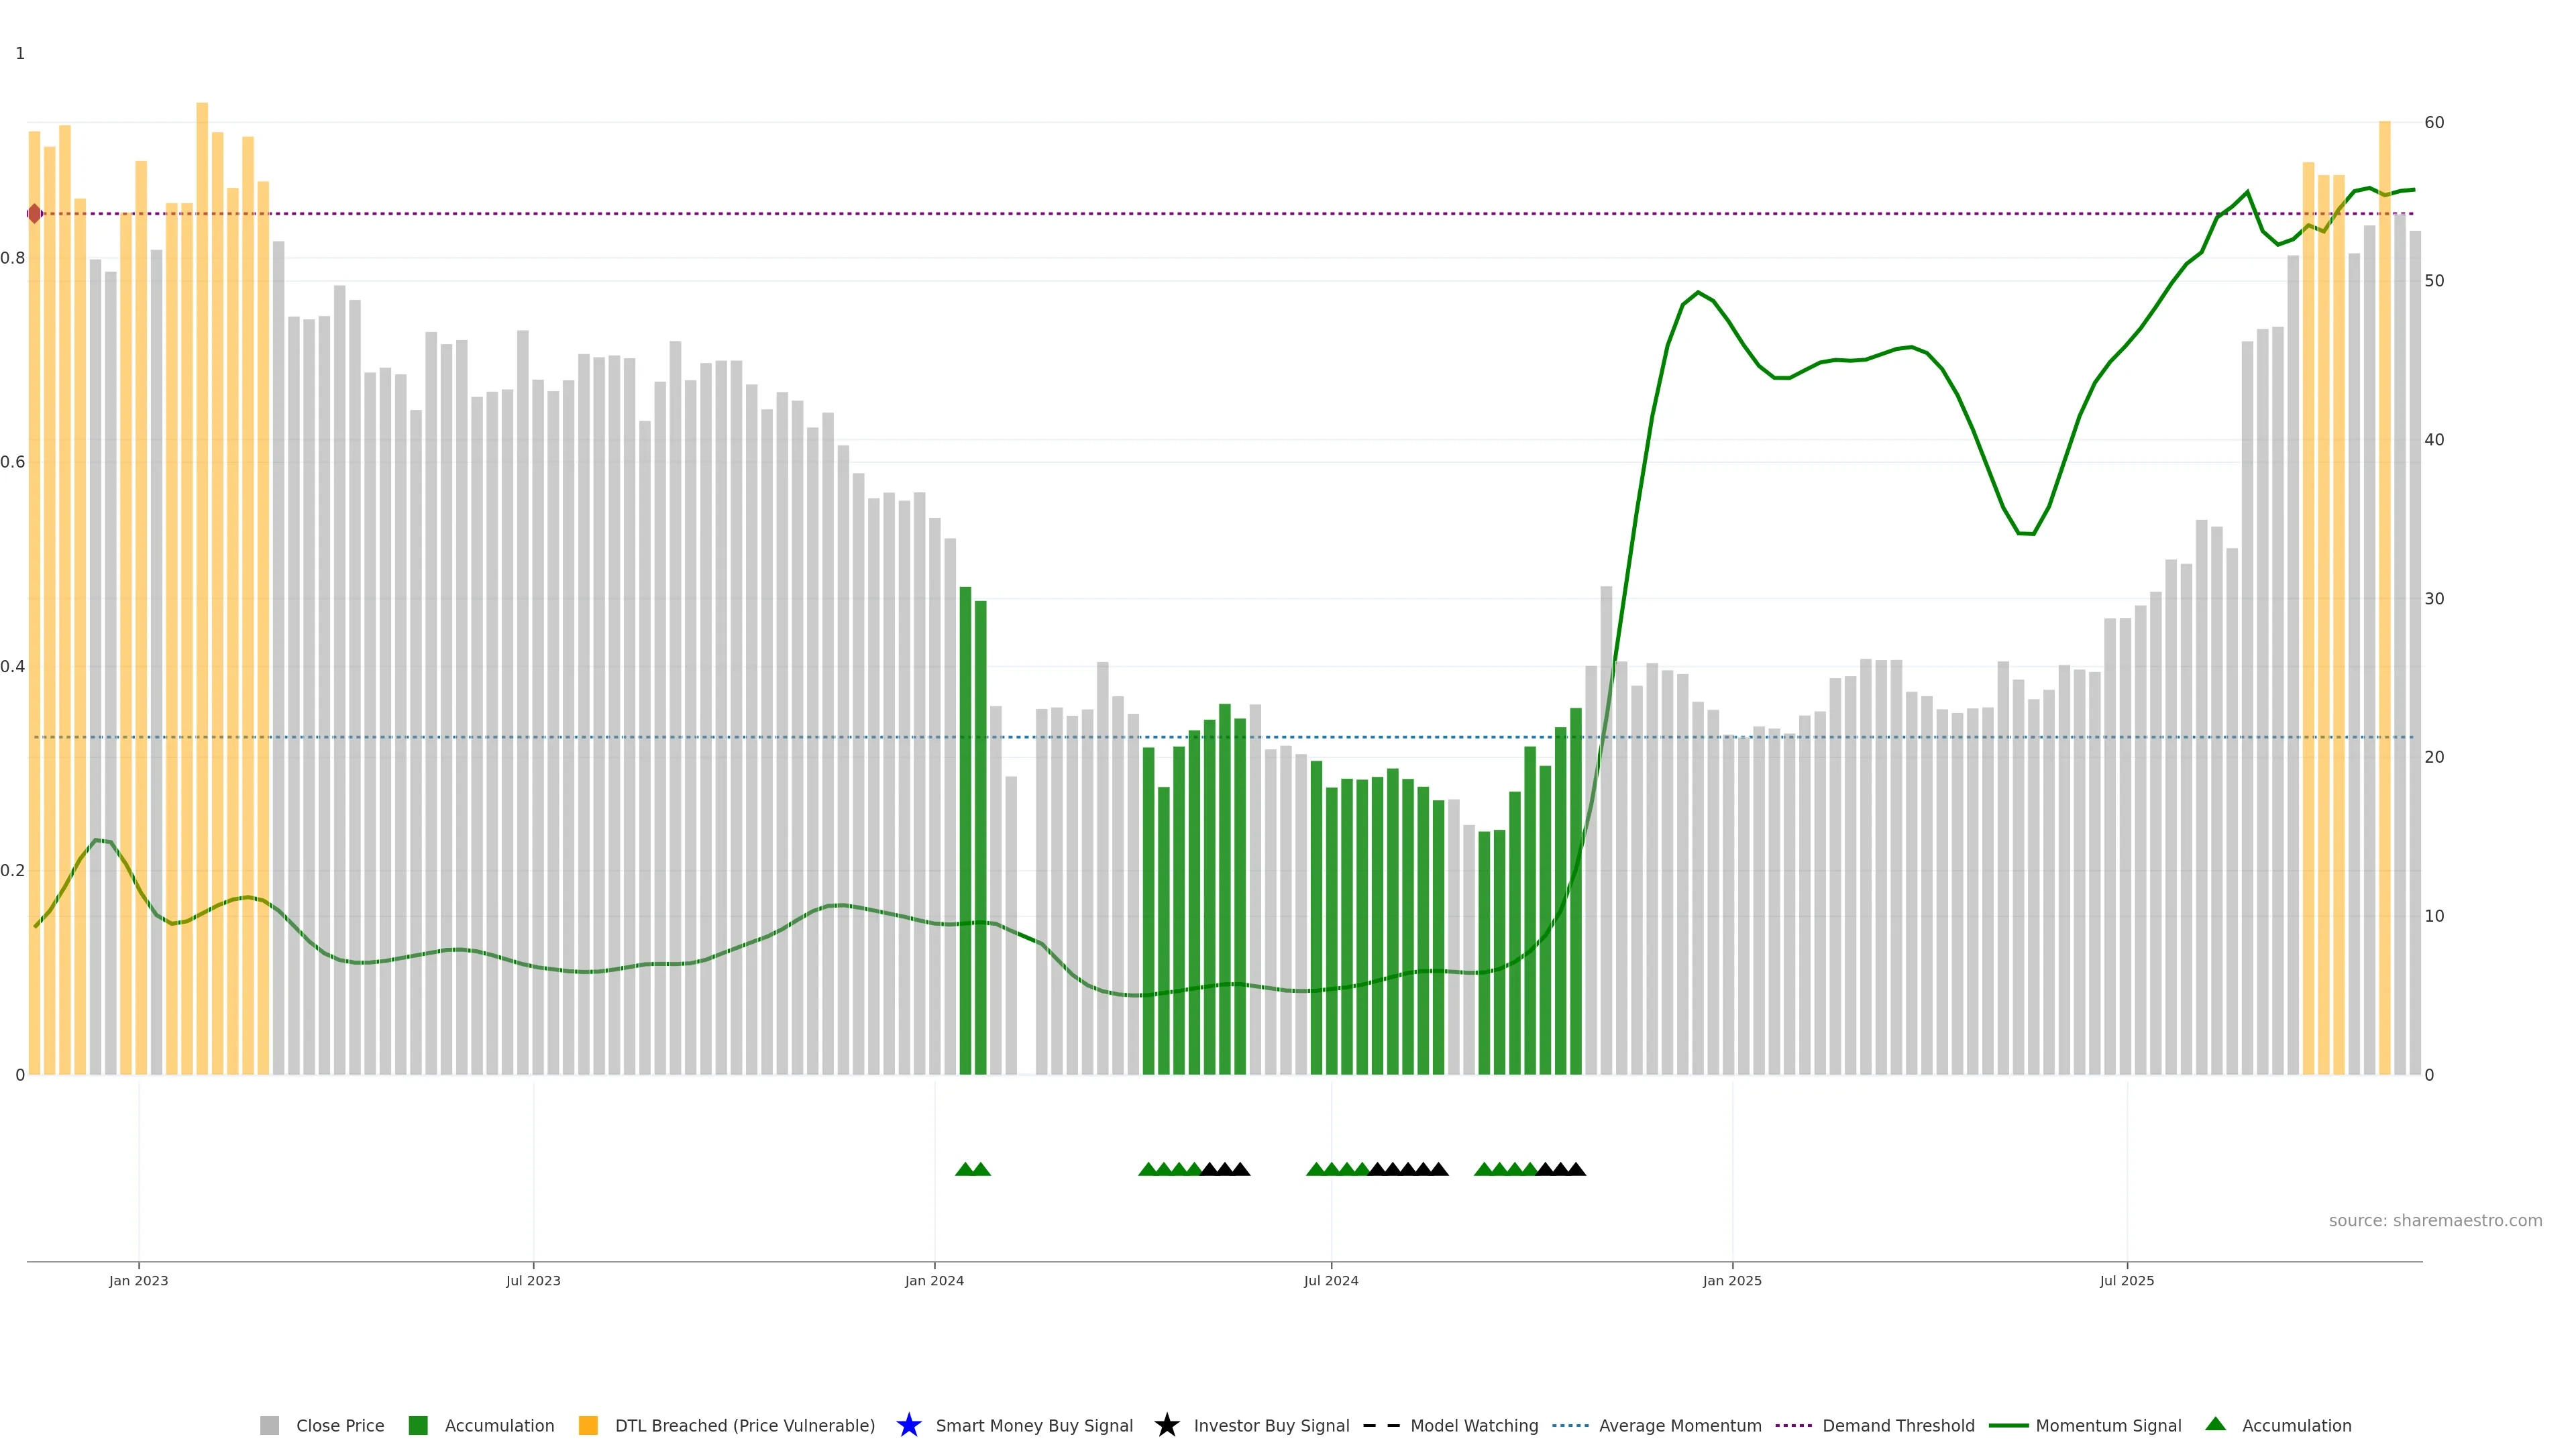Toggle the Average Momentum legend label

click(1680, 1425)
